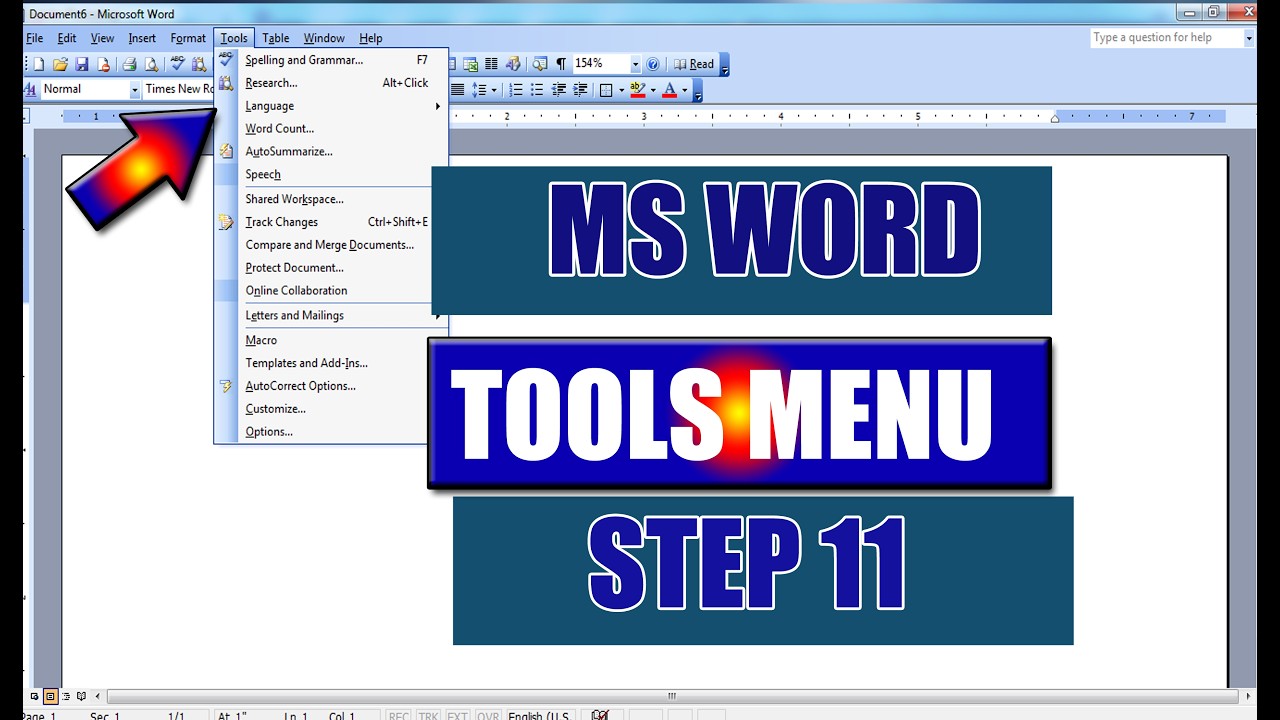Expand the Language submenu
Screen dimensions: 1280x720
pyautogui.click(x=331, y=106)
